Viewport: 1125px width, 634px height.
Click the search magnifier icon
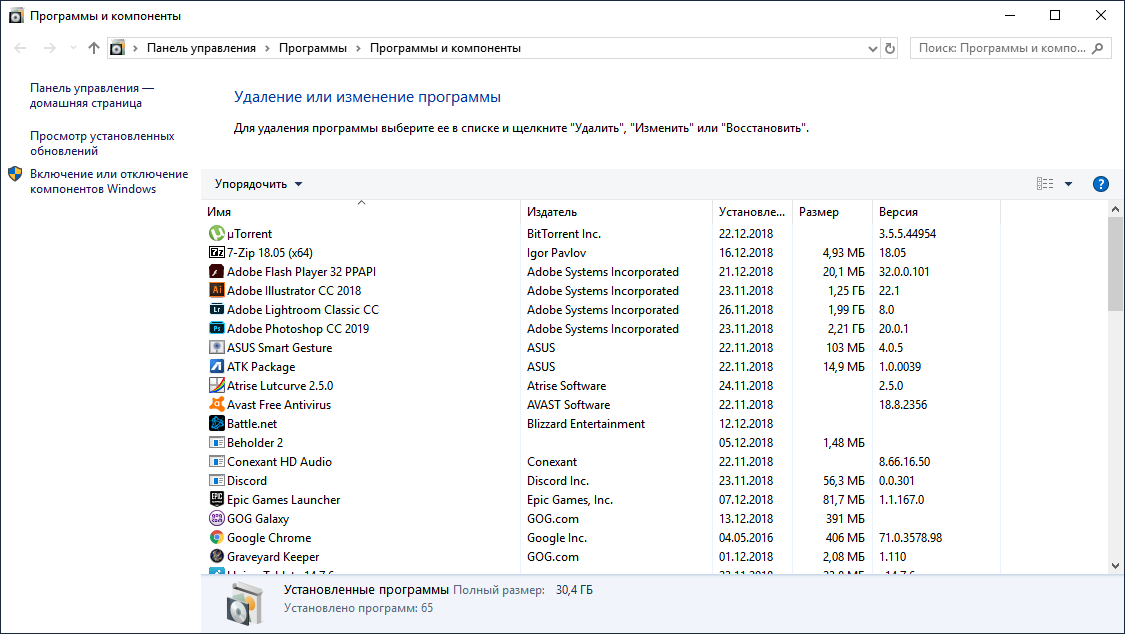[1097, 48]
